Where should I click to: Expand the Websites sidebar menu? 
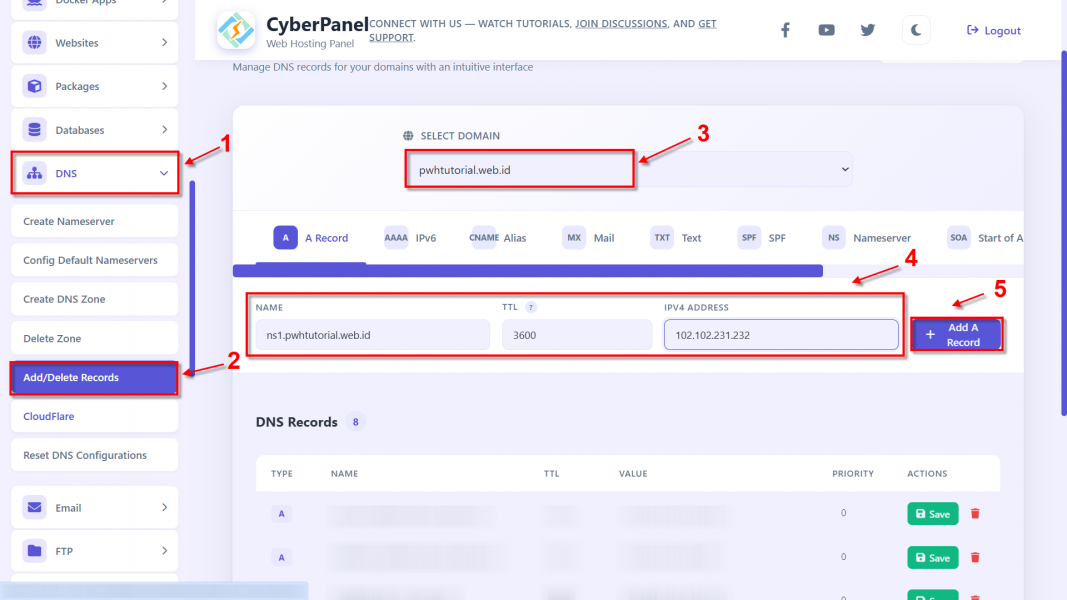click(x=95, y=42)
